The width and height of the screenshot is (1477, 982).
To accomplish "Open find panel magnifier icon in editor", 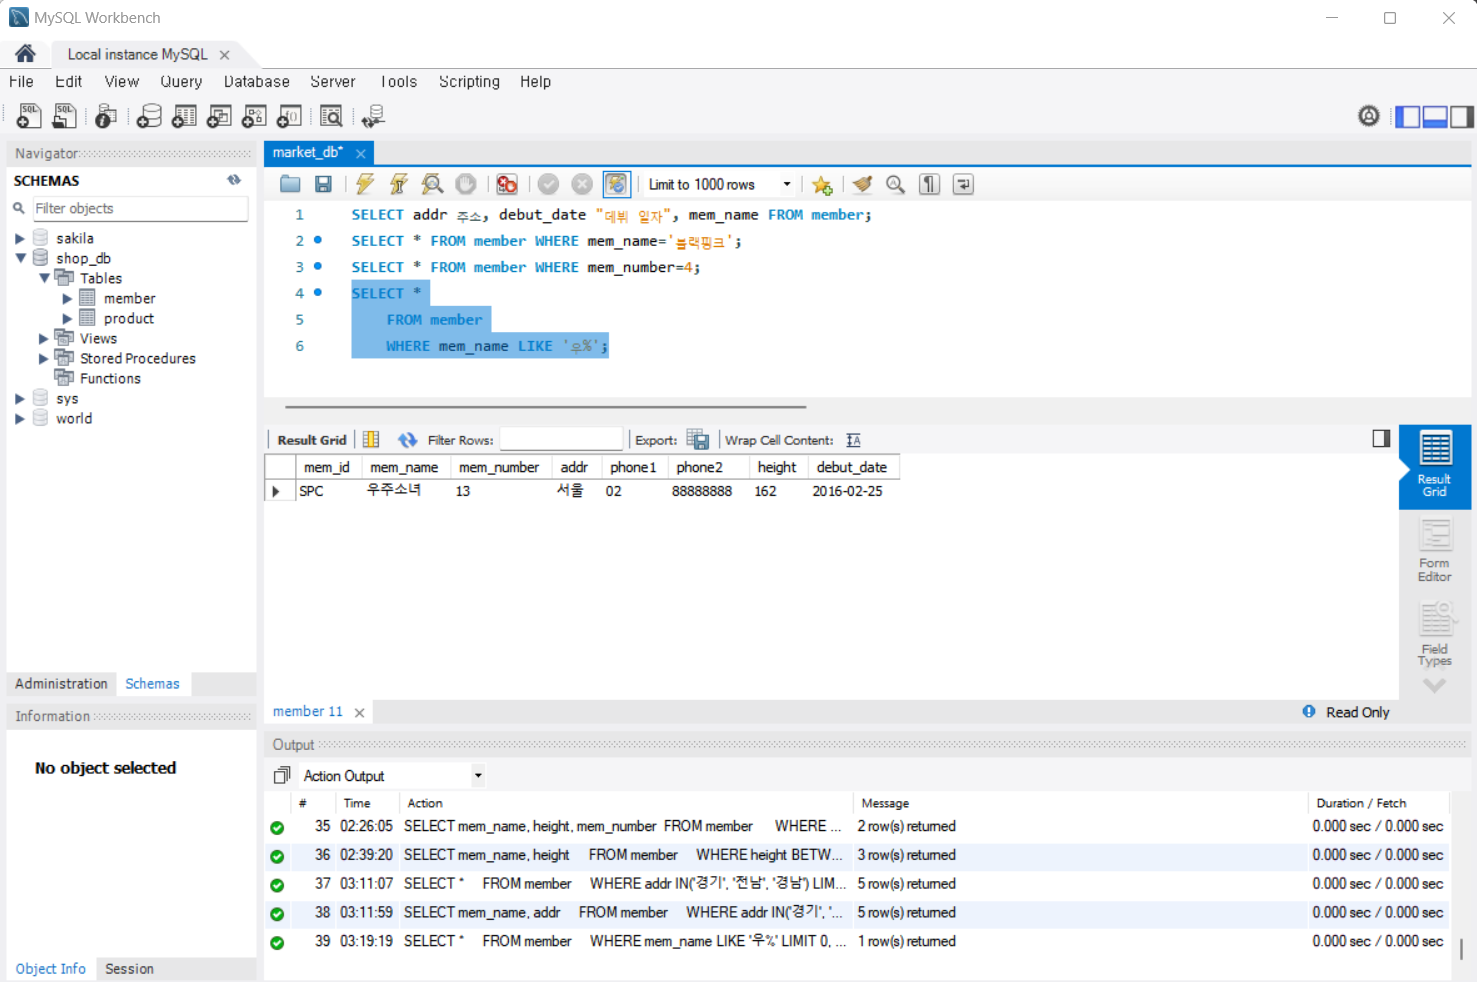I will pyautogui.click(x=896, y=184).
